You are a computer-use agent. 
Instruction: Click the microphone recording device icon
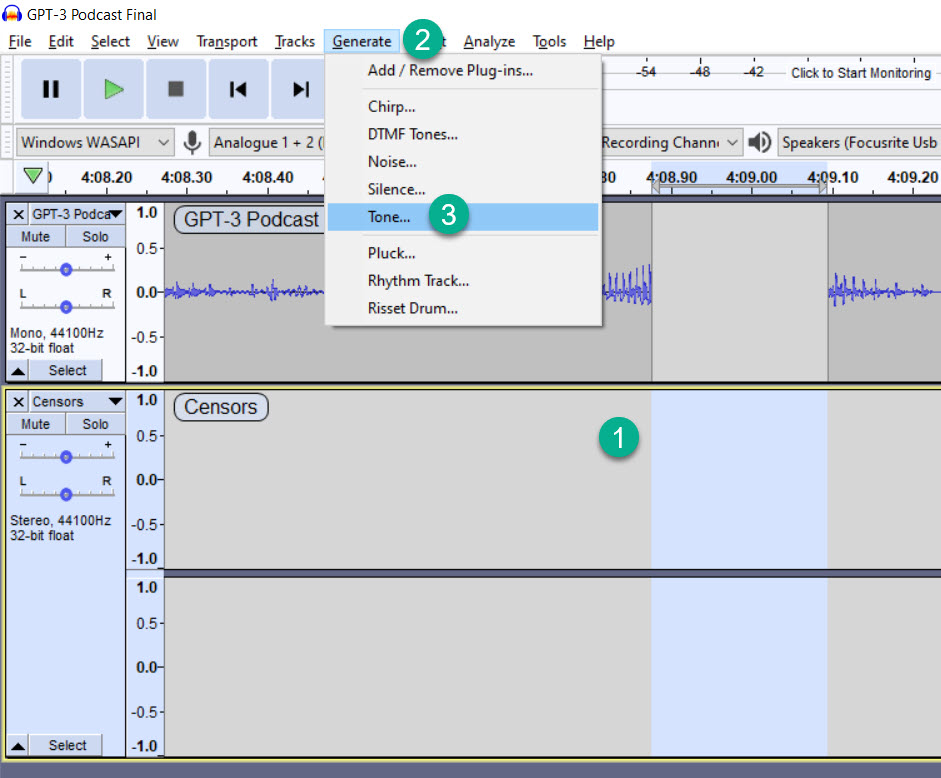(192, 142)
